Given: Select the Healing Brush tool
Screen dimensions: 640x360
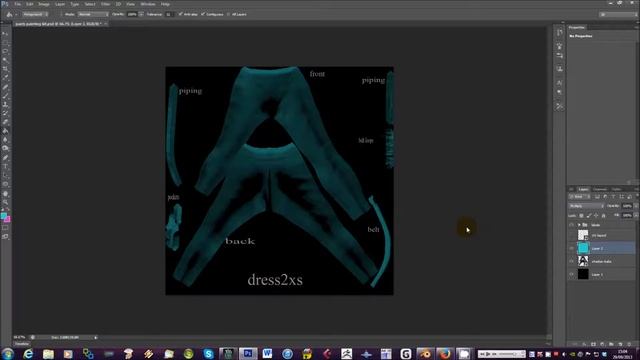Looking at the screenshot, I should 5,87.
